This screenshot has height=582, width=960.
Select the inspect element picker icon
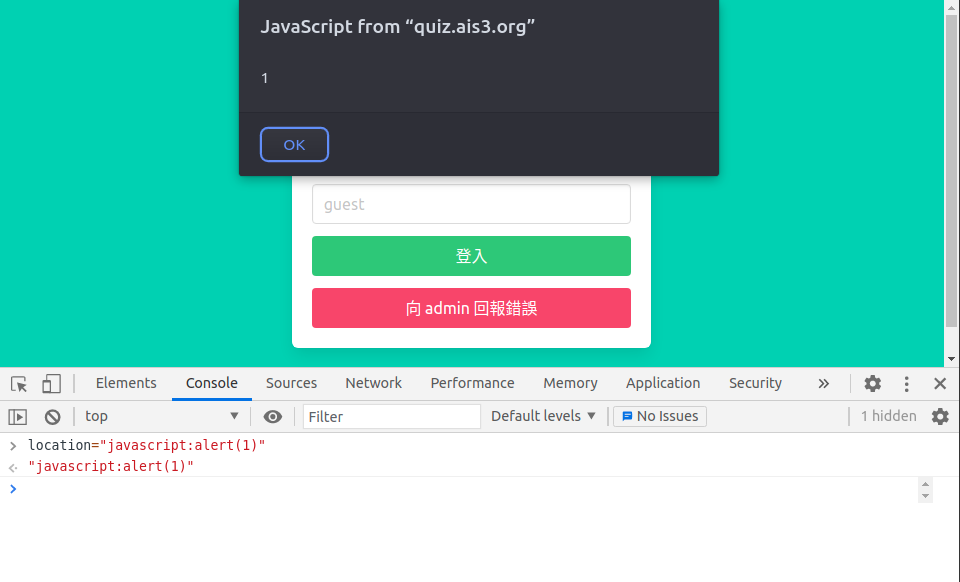point(19,384)
